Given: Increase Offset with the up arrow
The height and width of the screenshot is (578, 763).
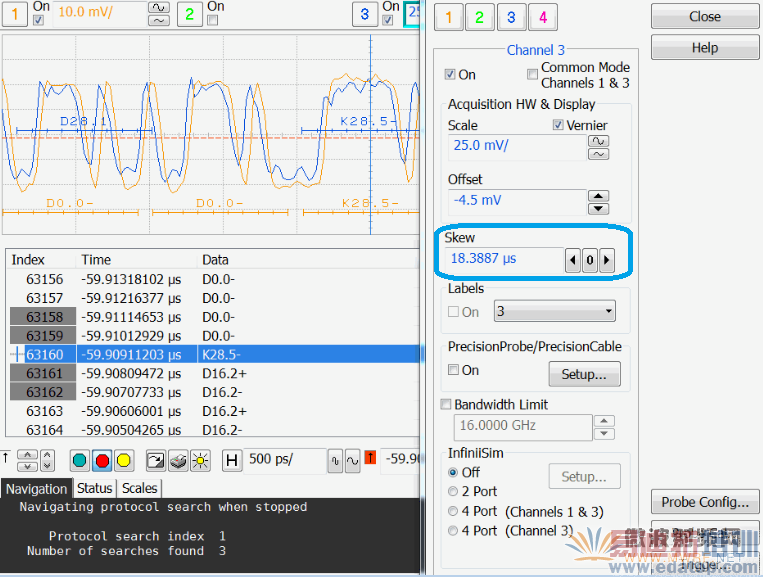Looking at the screenshot, I should (599, 196).
